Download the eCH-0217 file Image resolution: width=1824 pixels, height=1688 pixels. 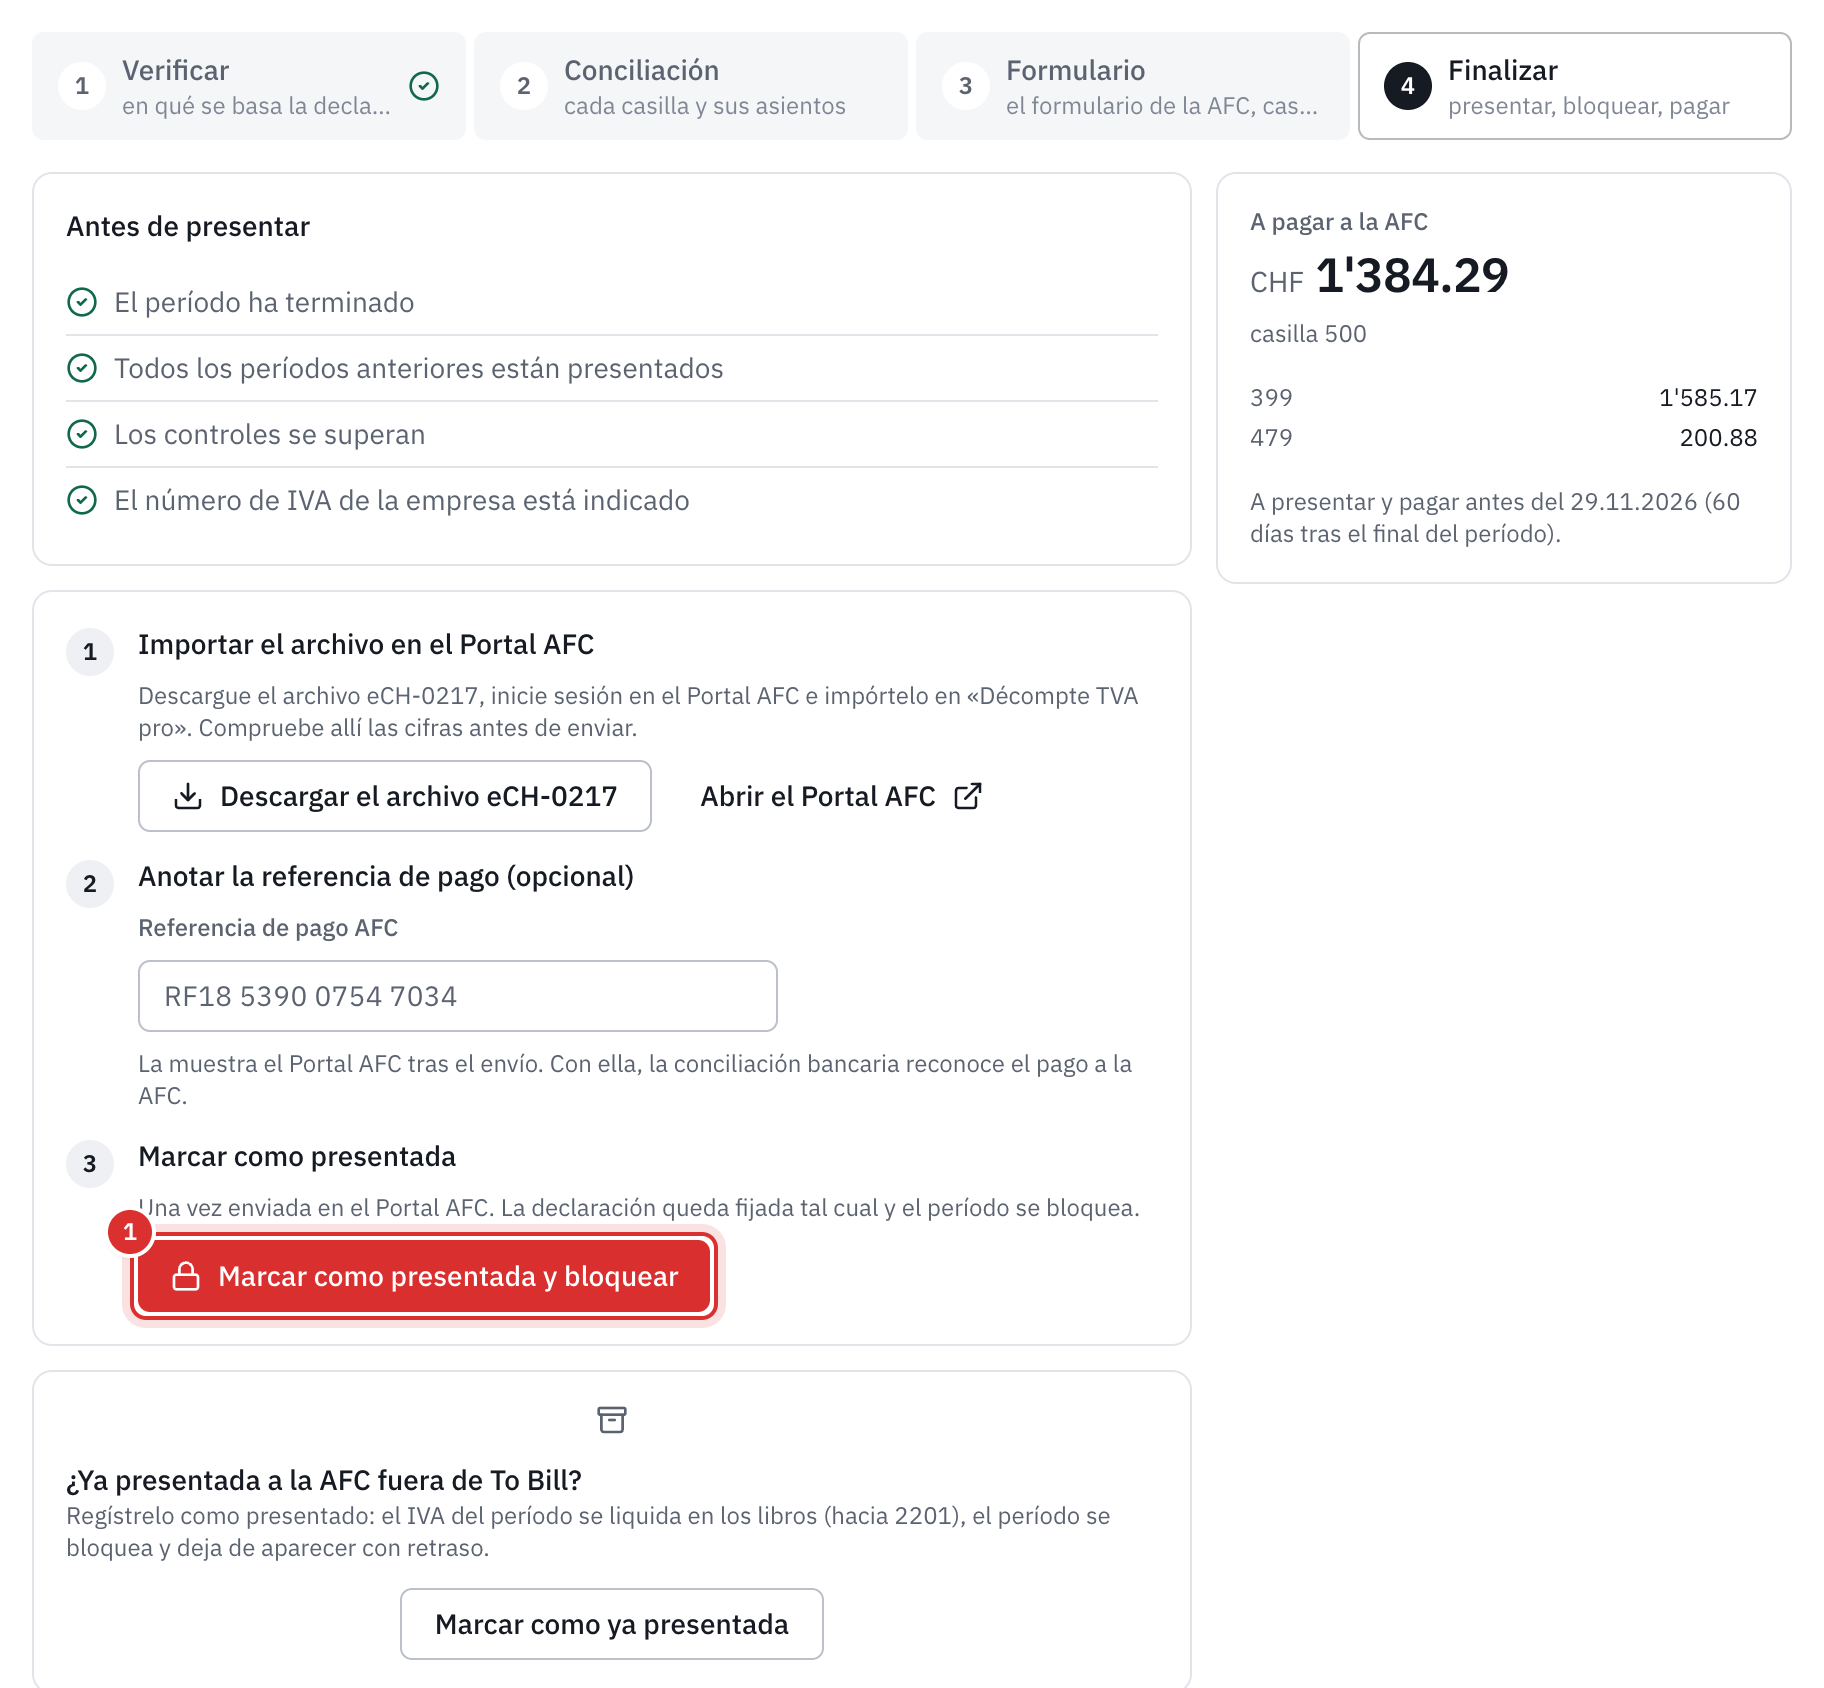click(395, 796)
